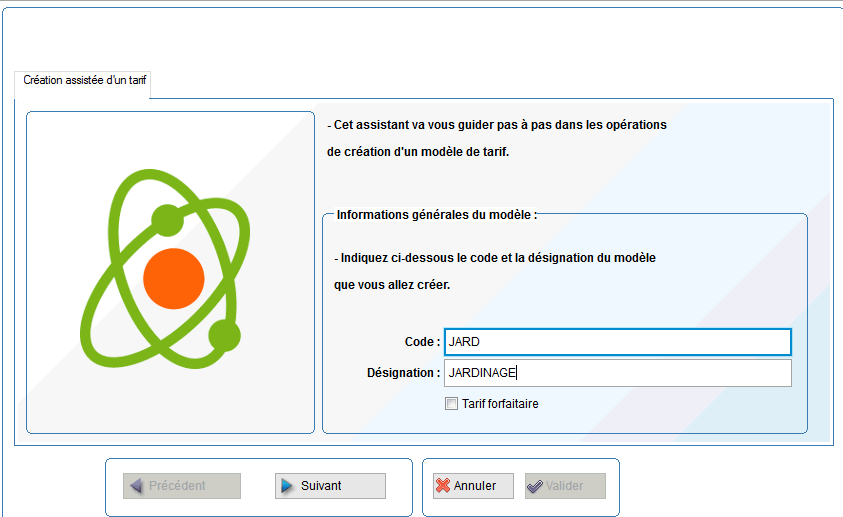Click the blue right-arrow icon on Suivant
This screenshot has height=517, width=843.
click(287, 486)
